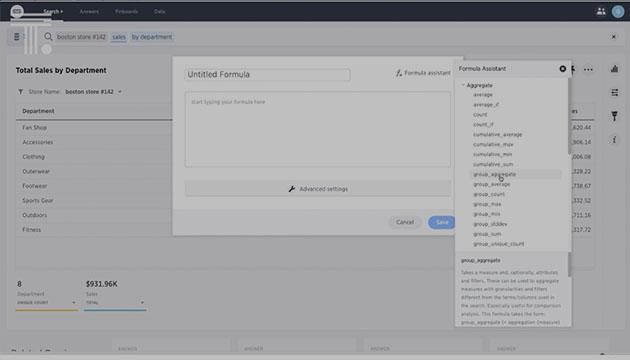Click the user group icon in top bar
630x360 pixels.
[x=601, y=11]
